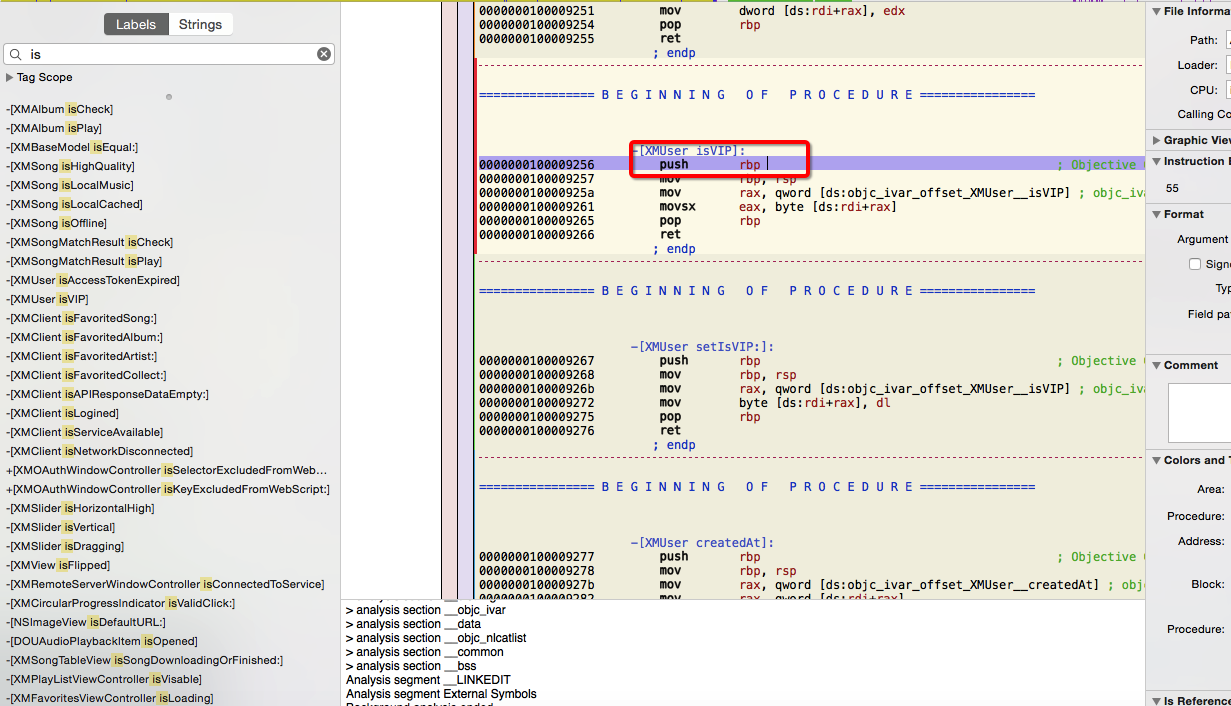The image size is (1231, 706).
Task: Select label isConnectedToService
Action: tap(165, 584)
